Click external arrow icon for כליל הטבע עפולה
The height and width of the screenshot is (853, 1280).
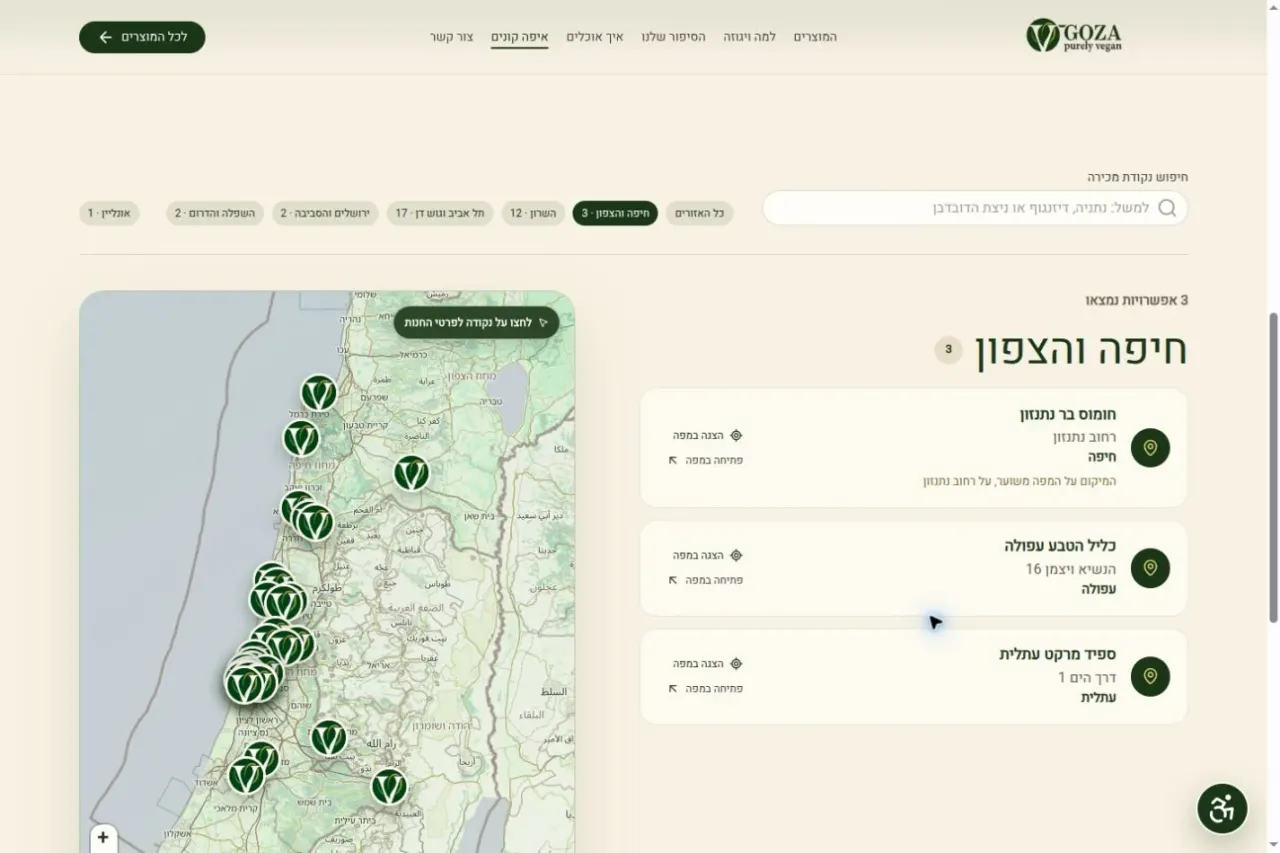click(x=673, y=580)
